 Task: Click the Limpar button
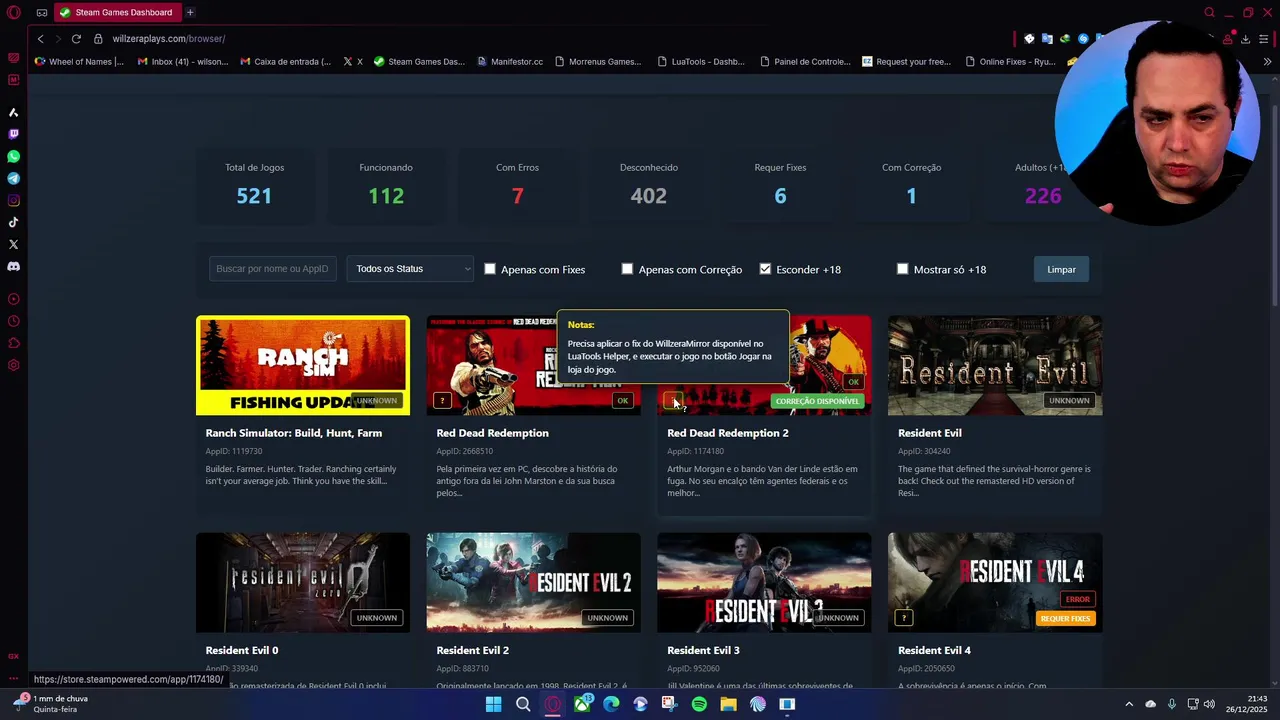[x=1061, y=269]
